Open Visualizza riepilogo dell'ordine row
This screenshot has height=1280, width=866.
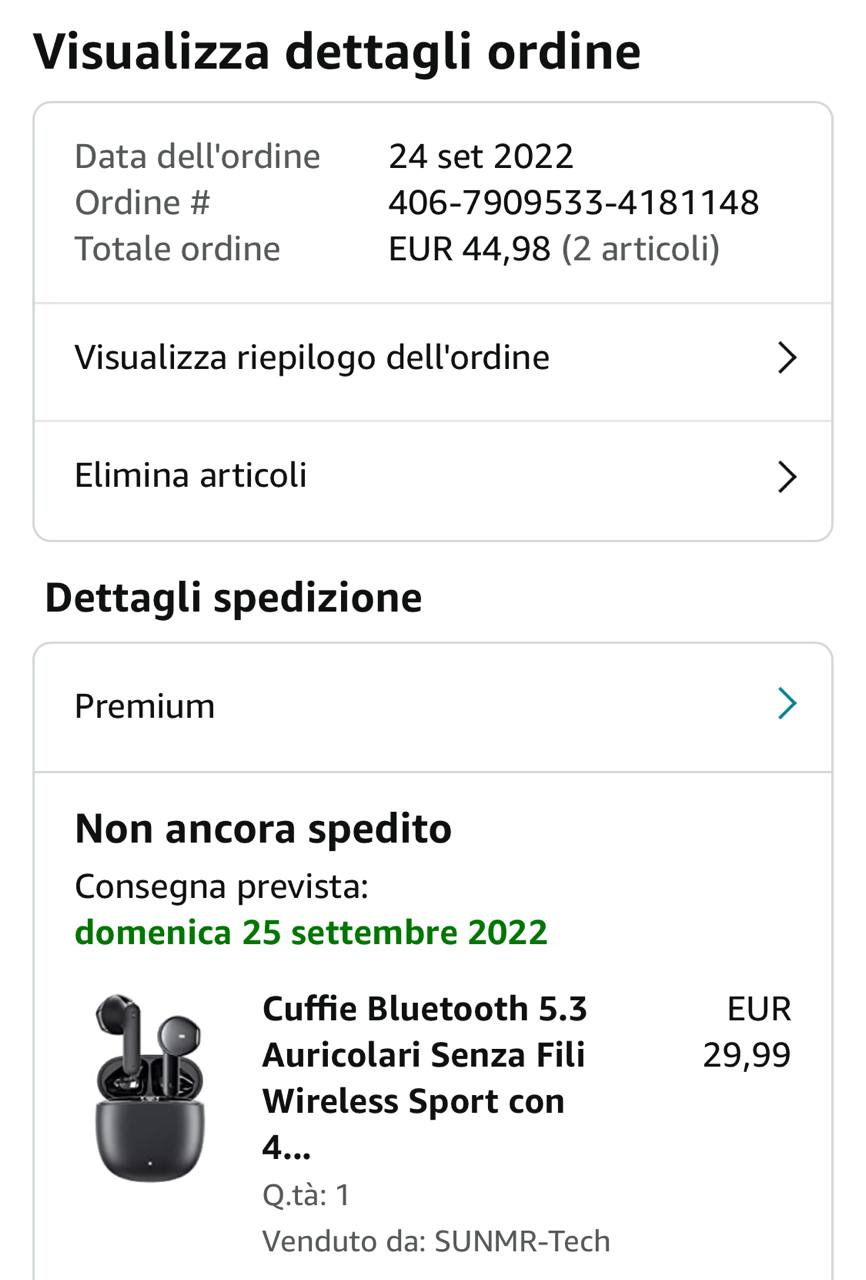[312, 358]
